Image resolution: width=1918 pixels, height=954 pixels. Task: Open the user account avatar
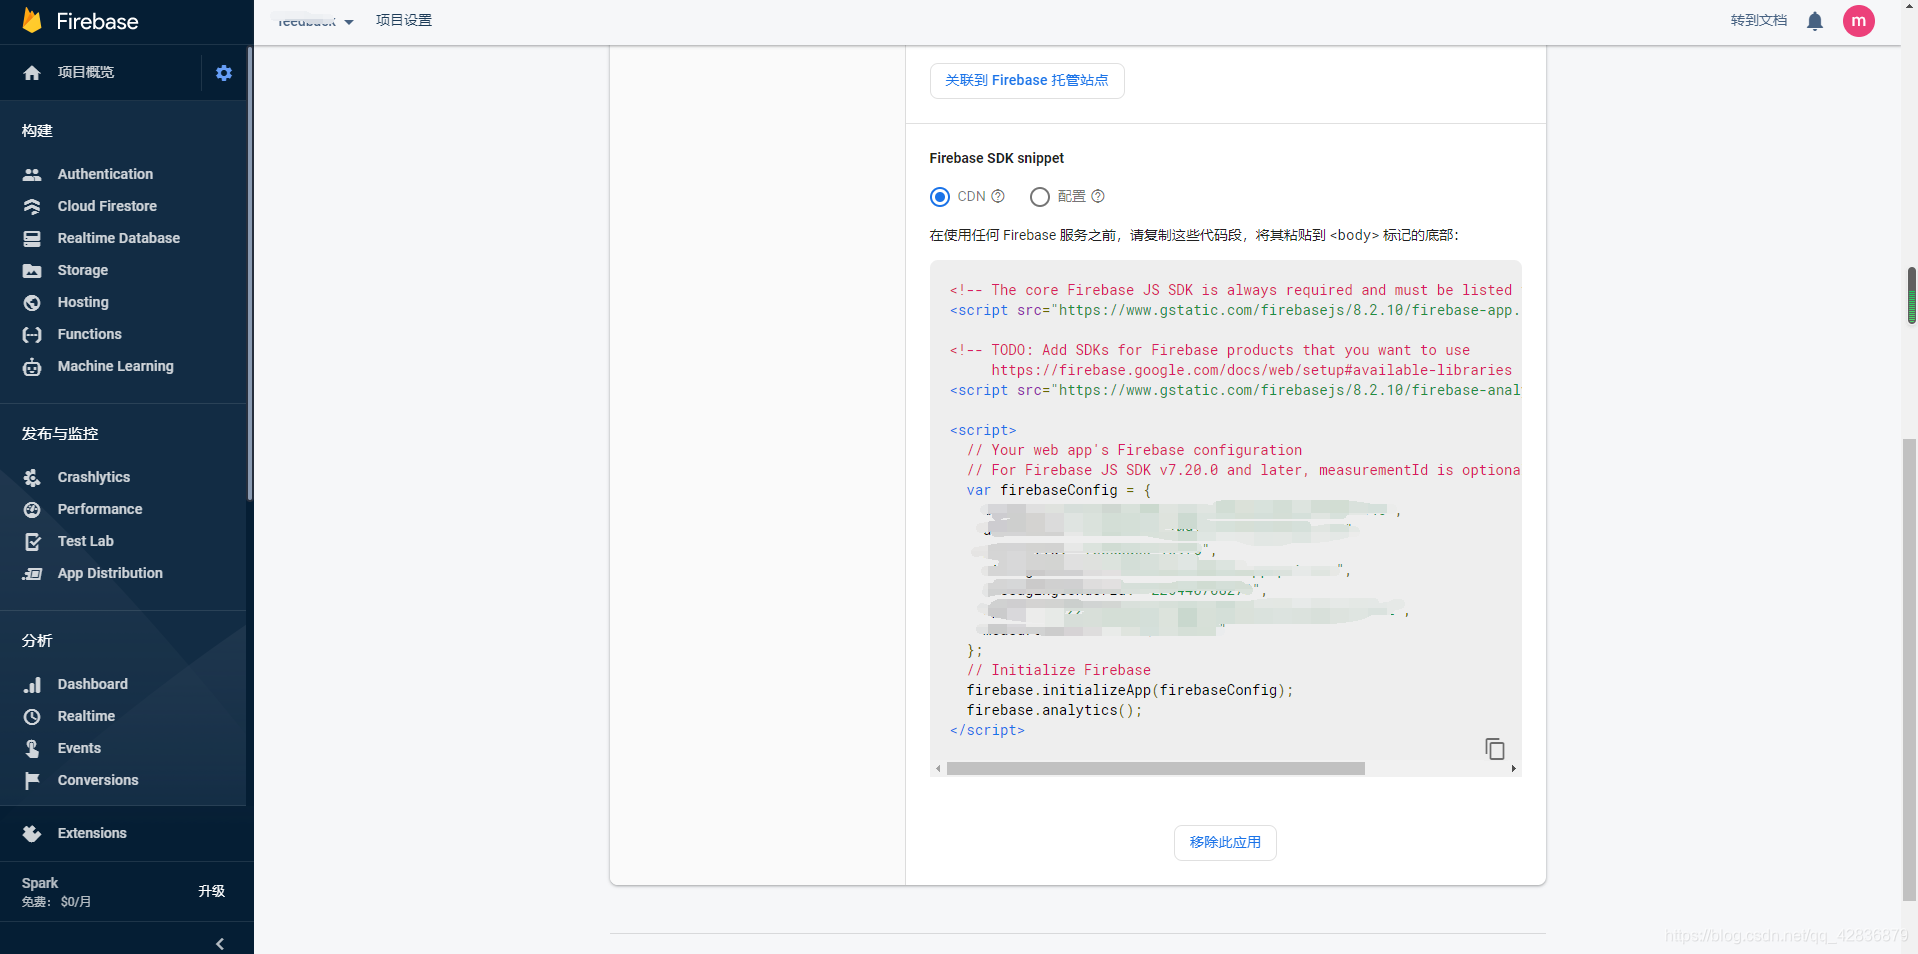[x=1859, y=21]
